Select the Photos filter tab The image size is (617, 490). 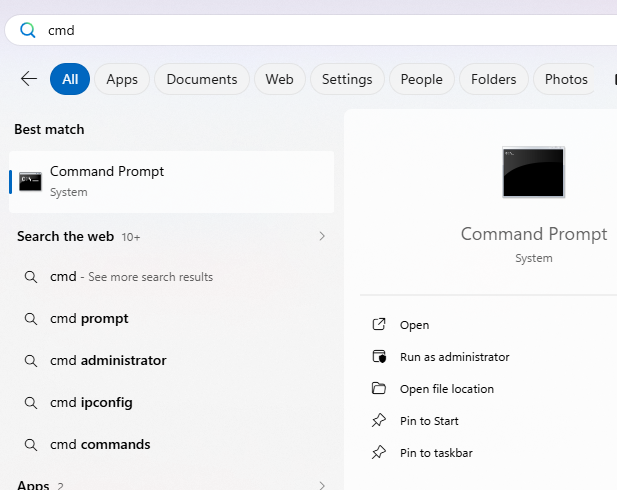(566, 79)
